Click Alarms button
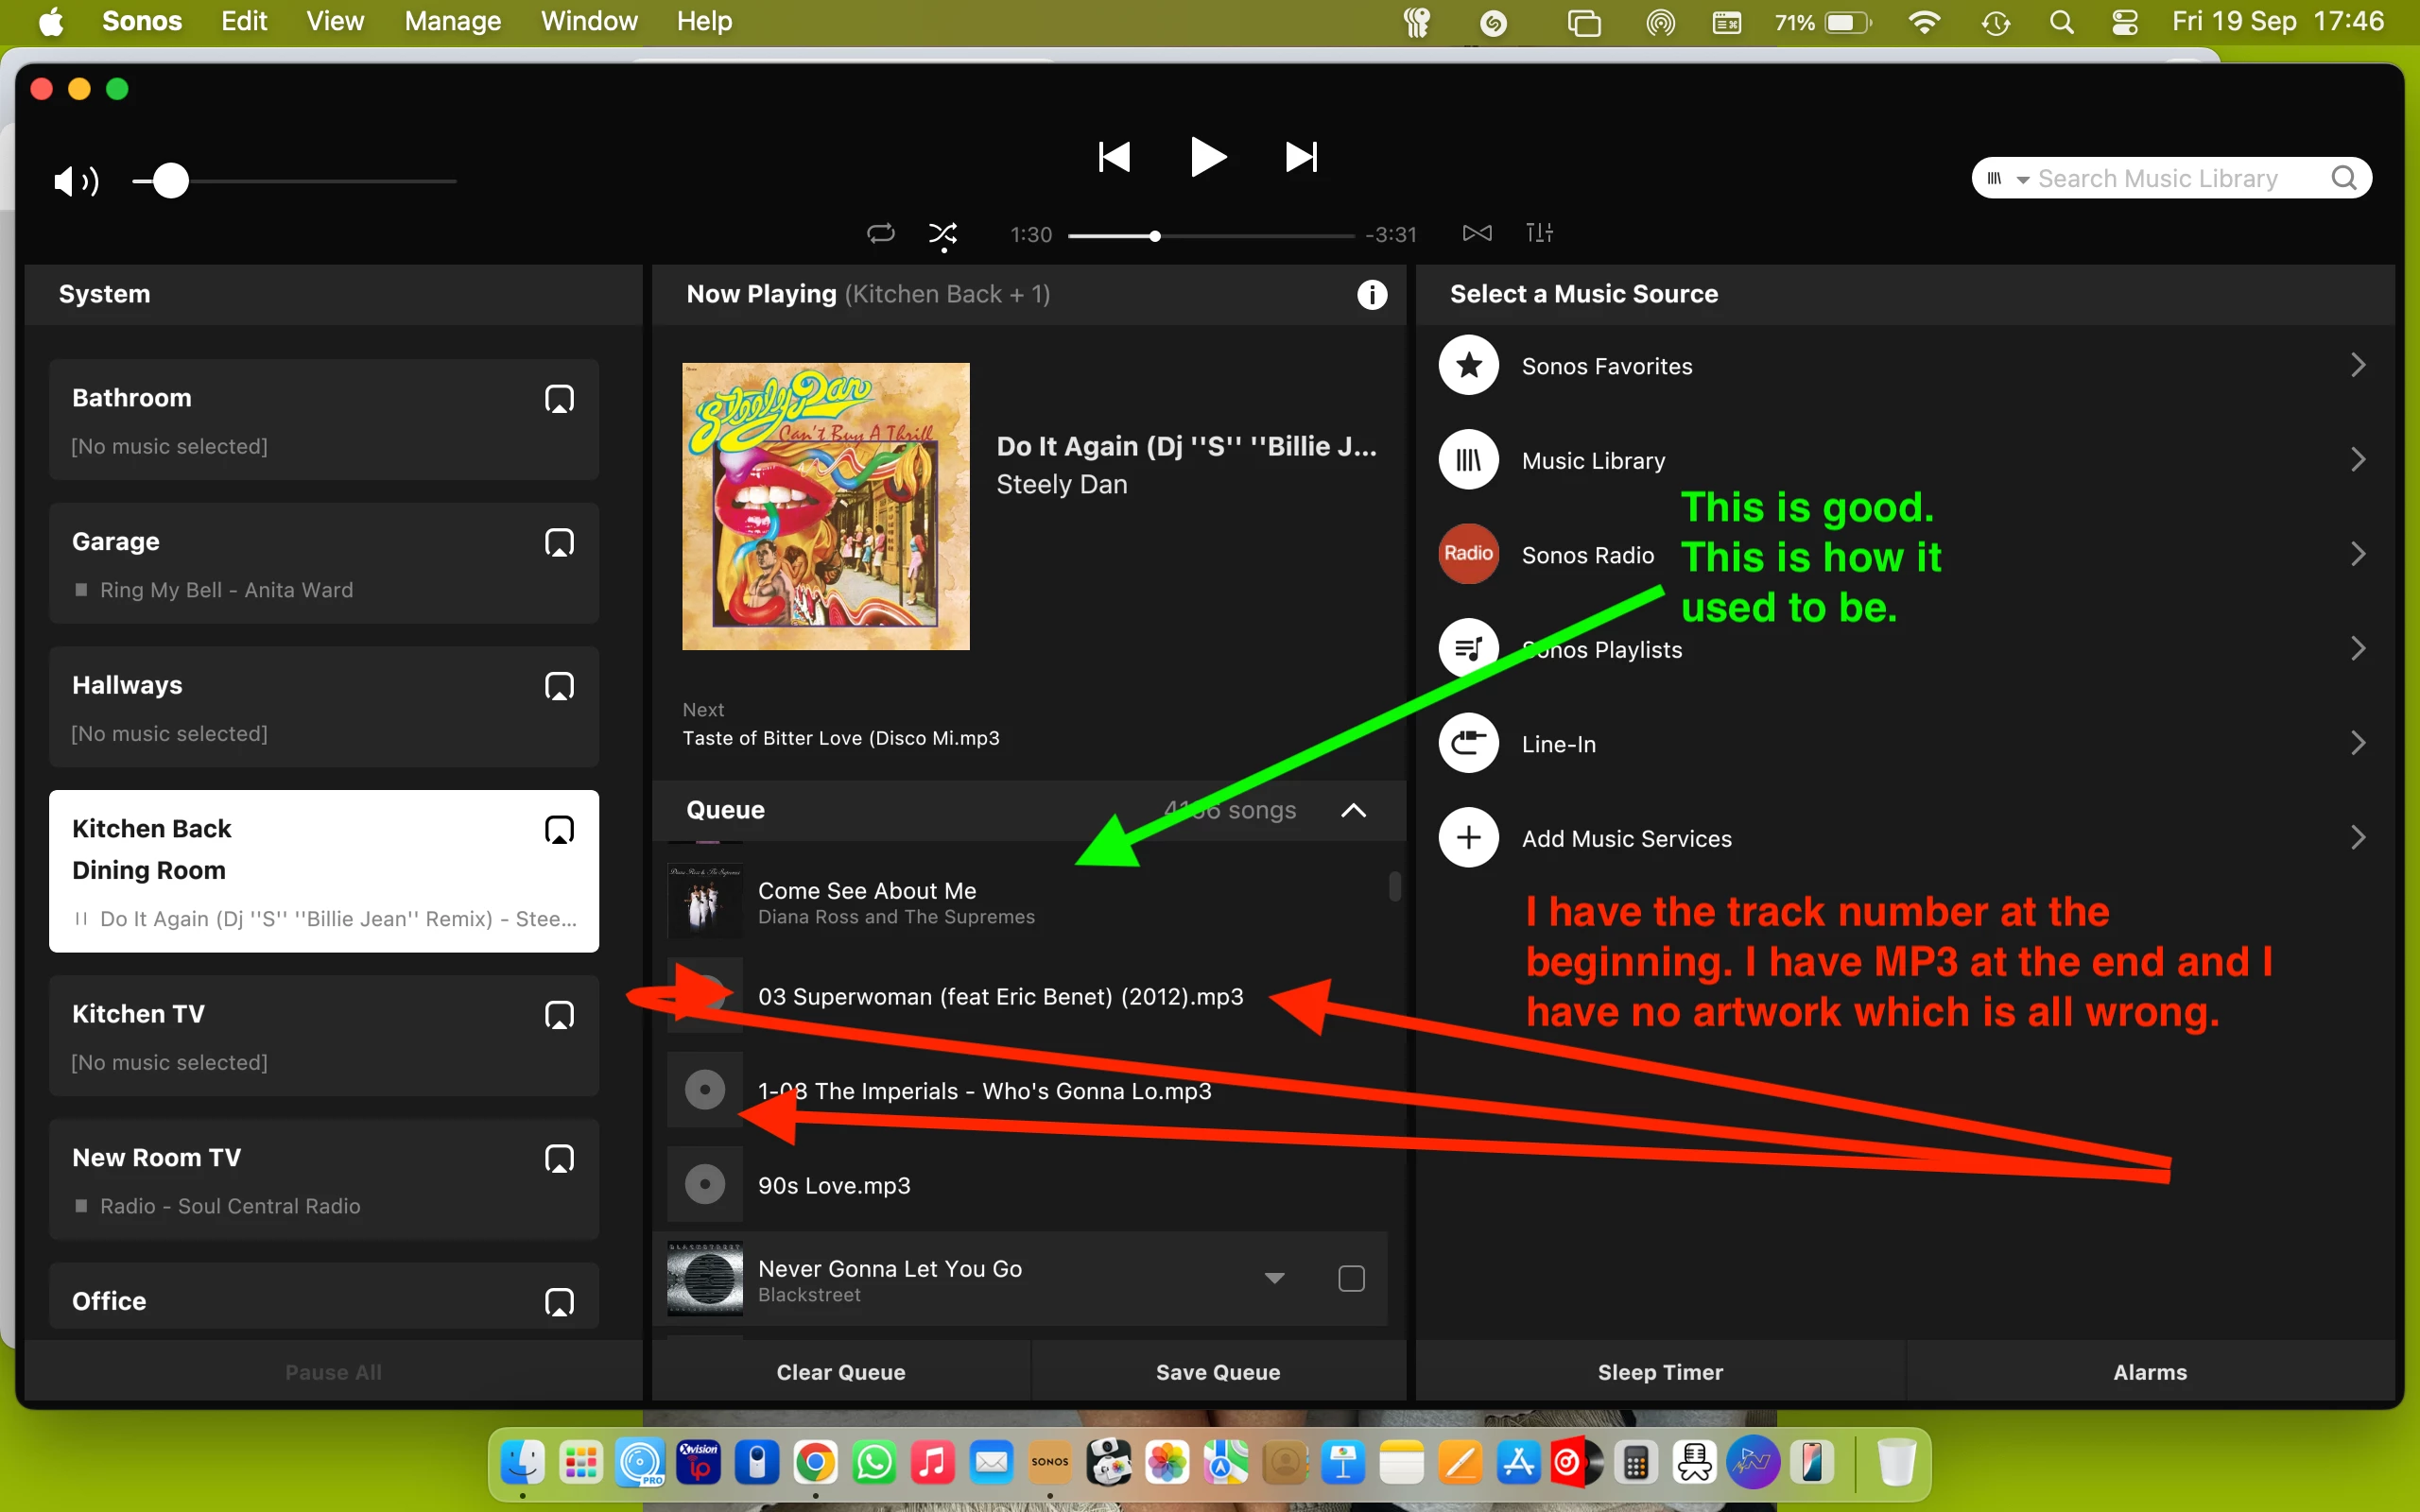This screenshot has height=1512, width=2420. tap(2150, 1372)
